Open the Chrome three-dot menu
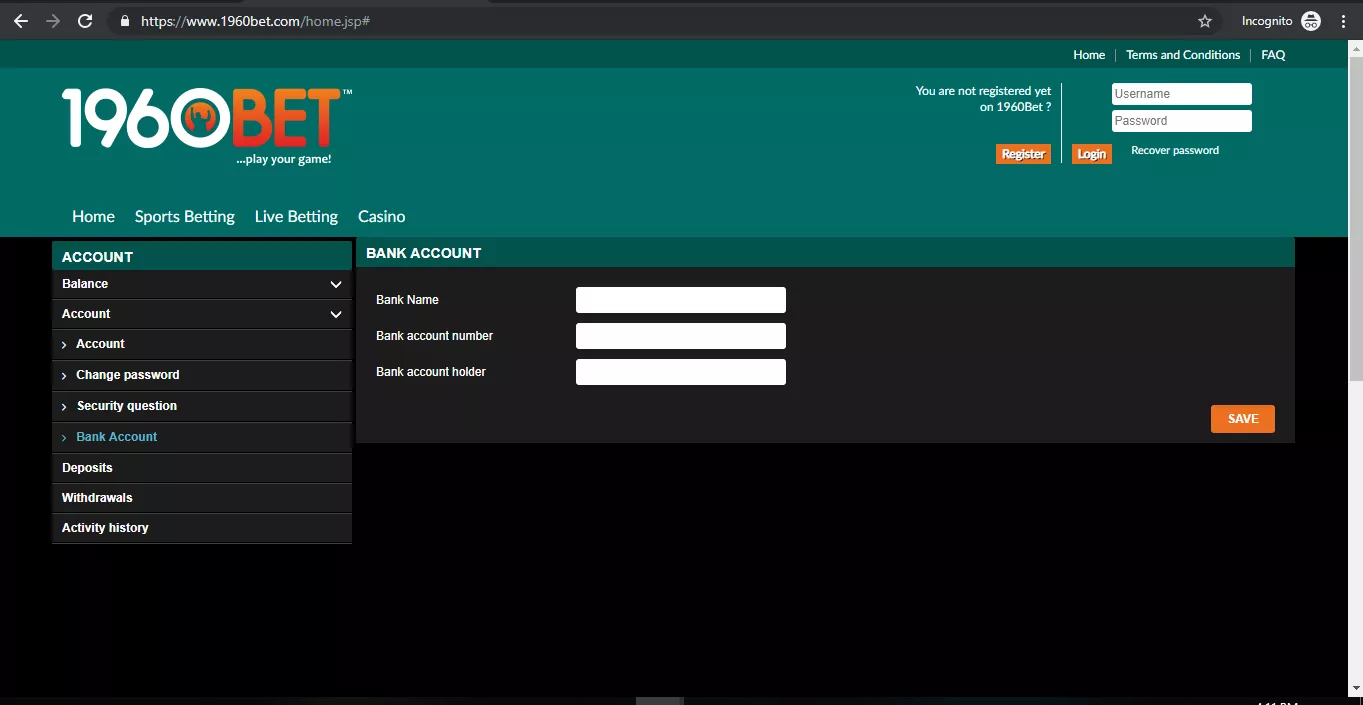The image size is (1363, 705). click(x=1343, y=21)
